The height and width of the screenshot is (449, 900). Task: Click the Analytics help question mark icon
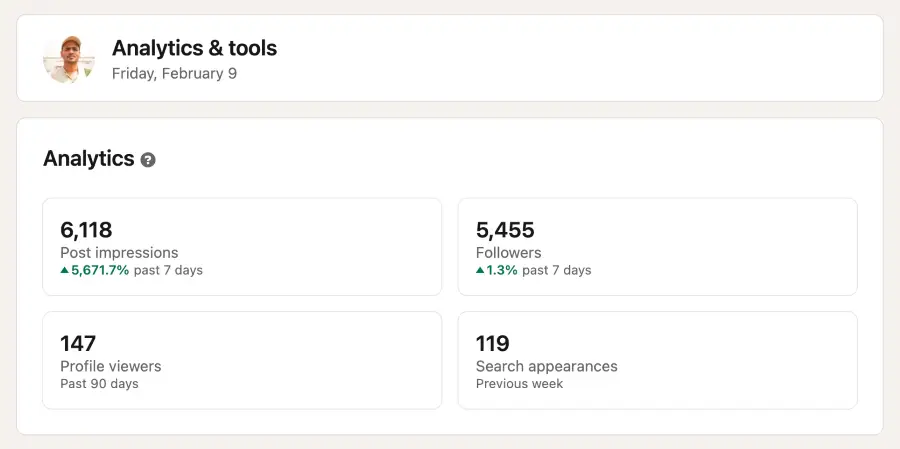148,160
